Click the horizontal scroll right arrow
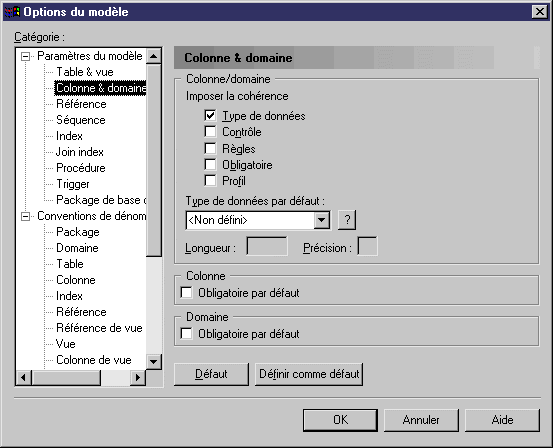Screen dimensions: 553x448 [x=138, y=377]
